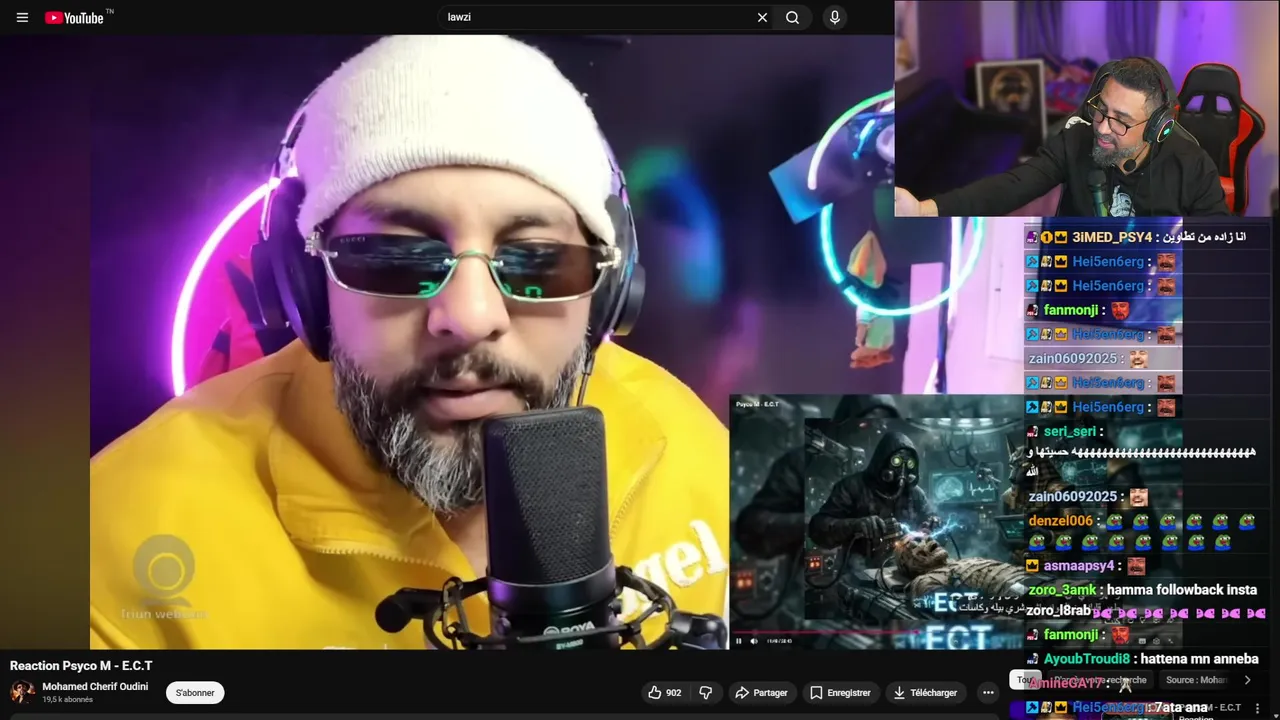
Task: Open the Mohamed Cherif Oudini channel name
Action: [x=95, y=687]
